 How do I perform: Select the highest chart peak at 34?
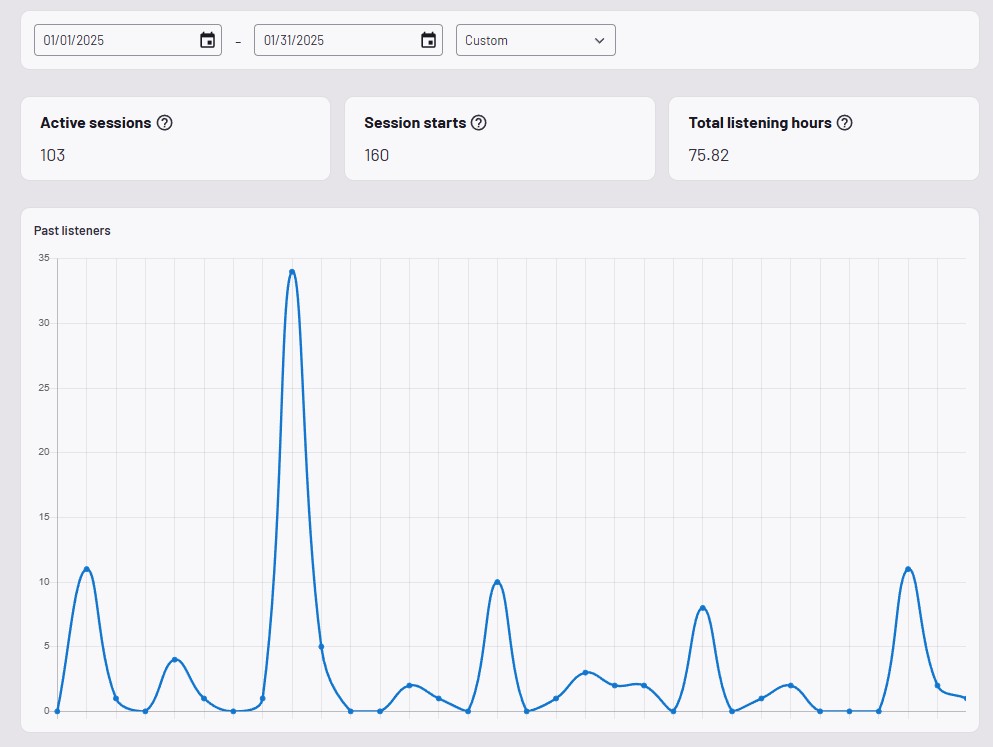pos(292,271)
